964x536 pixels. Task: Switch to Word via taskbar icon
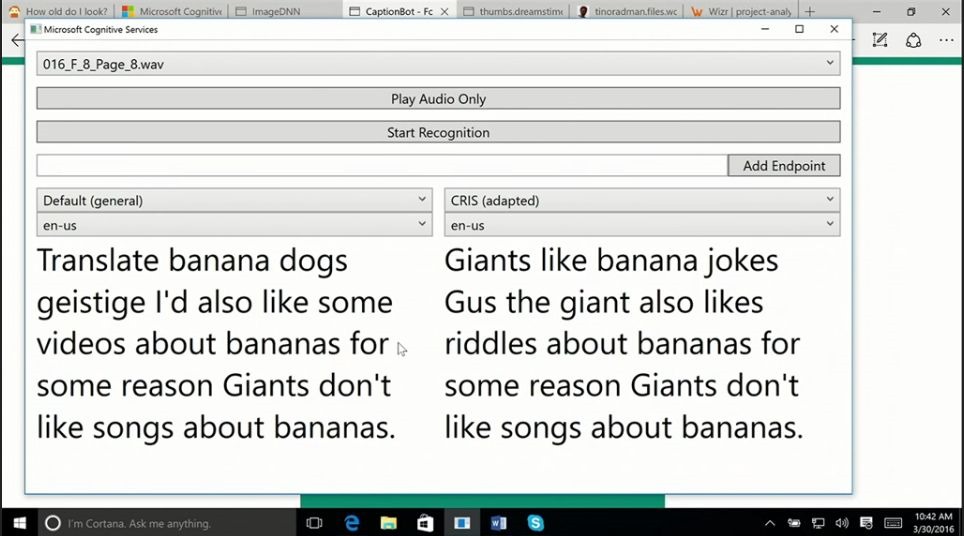(x=499, y=522)
